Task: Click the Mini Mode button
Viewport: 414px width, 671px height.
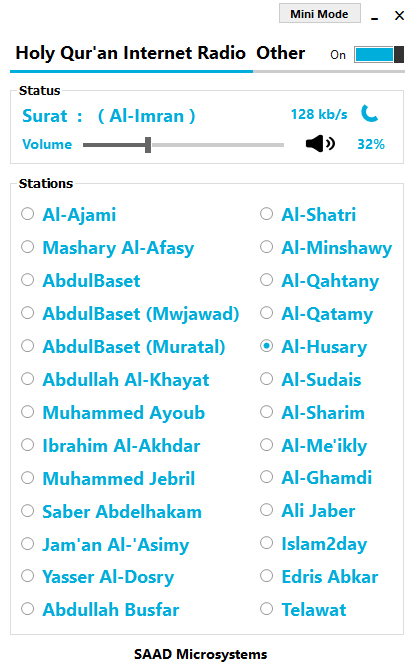Action: pos(319,14)
